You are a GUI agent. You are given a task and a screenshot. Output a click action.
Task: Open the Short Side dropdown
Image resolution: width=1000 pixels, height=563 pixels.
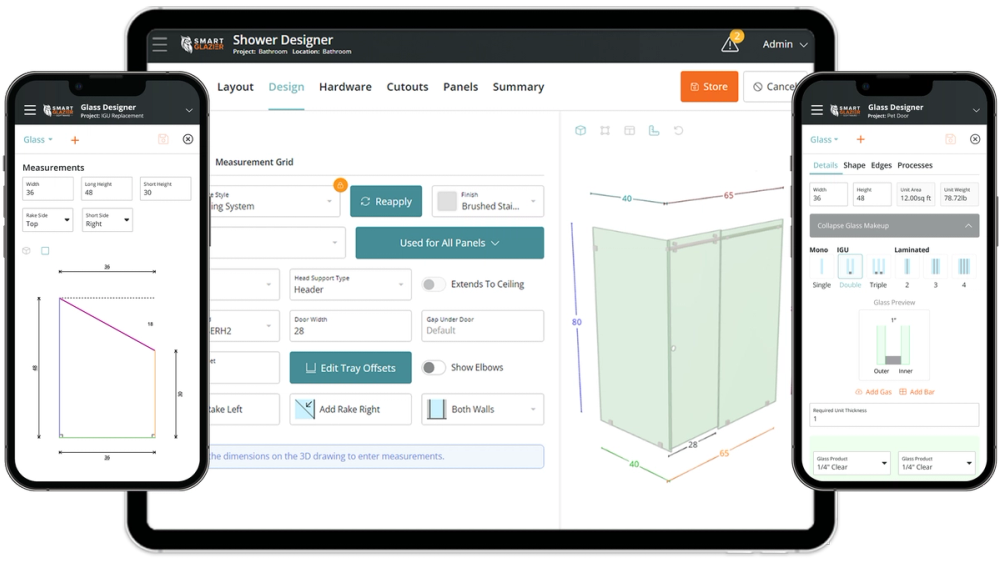[x=107, y=220]
